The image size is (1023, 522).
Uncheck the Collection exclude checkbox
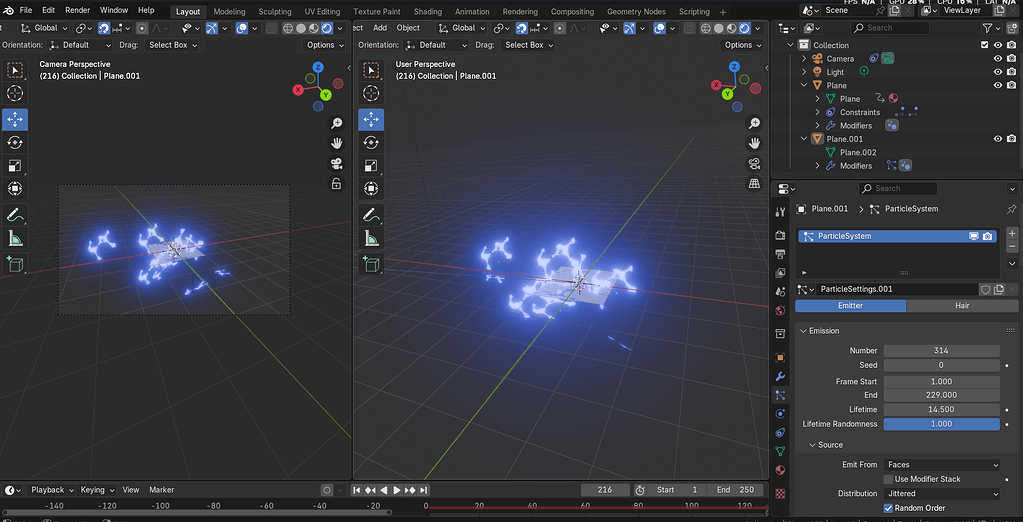click(985, 45)
